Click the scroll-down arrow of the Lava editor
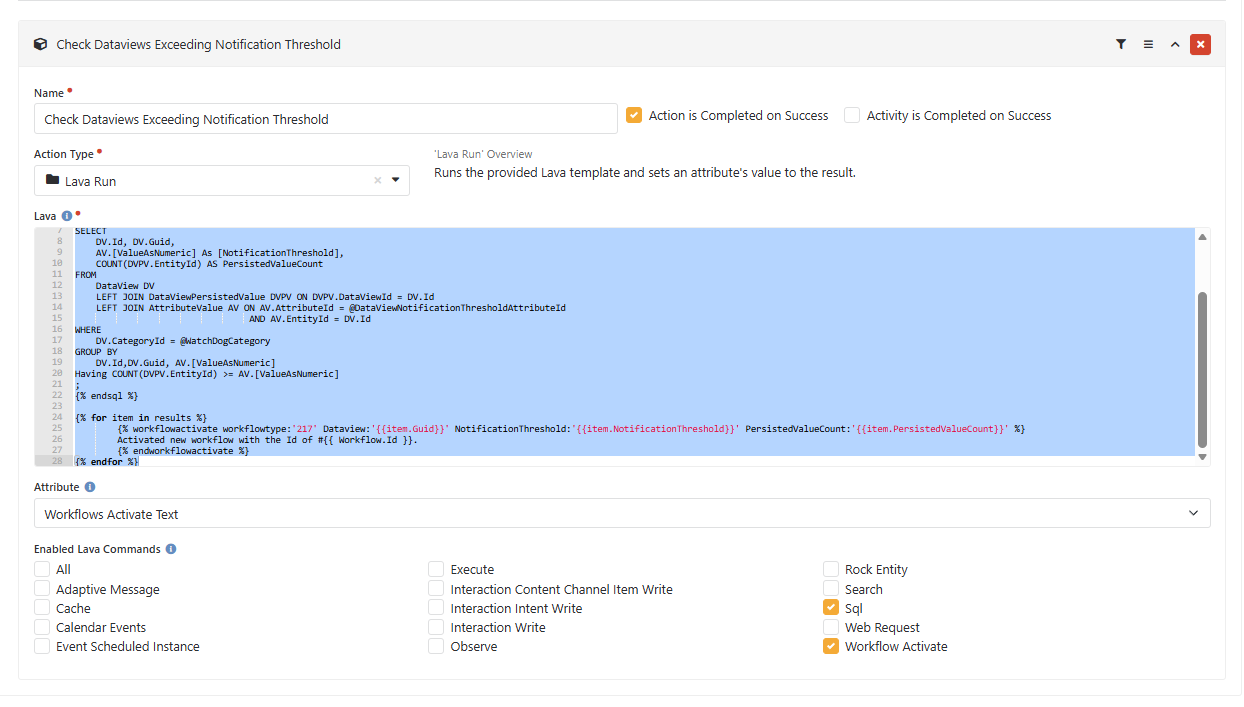This screenshot has height=707, width=1244. [x=1202, y=457]
